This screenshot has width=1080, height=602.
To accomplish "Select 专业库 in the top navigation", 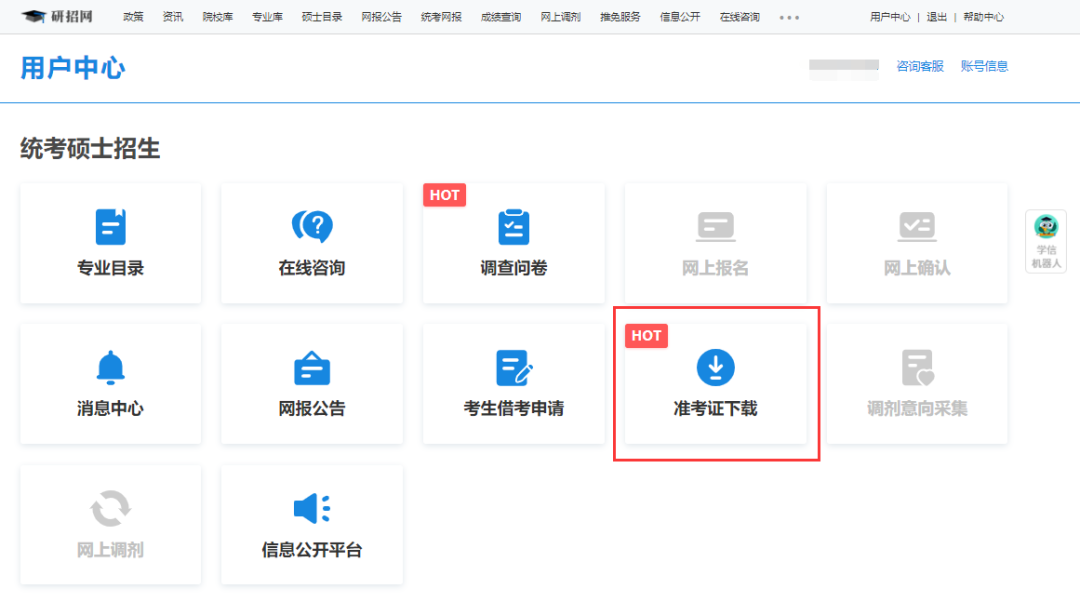I will tap(267, 17).
